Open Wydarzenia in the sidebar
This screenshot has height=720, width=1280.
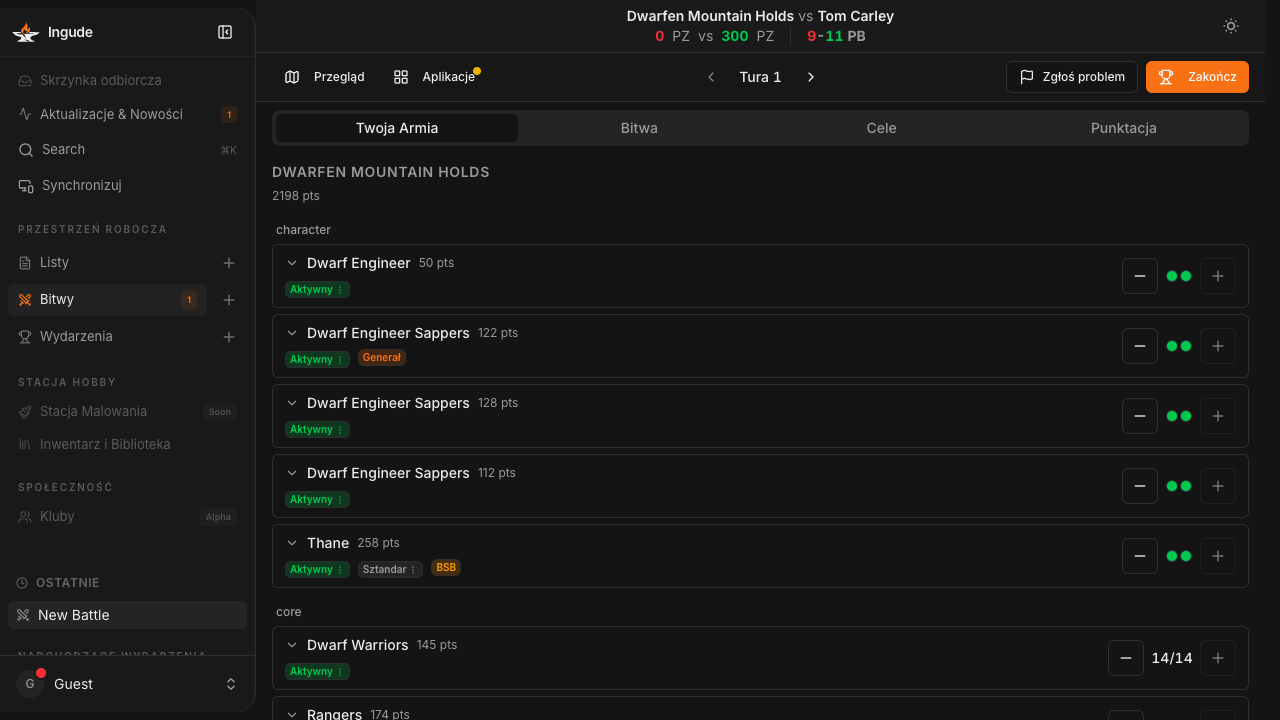pyautogui.click(x=107, y=336)
